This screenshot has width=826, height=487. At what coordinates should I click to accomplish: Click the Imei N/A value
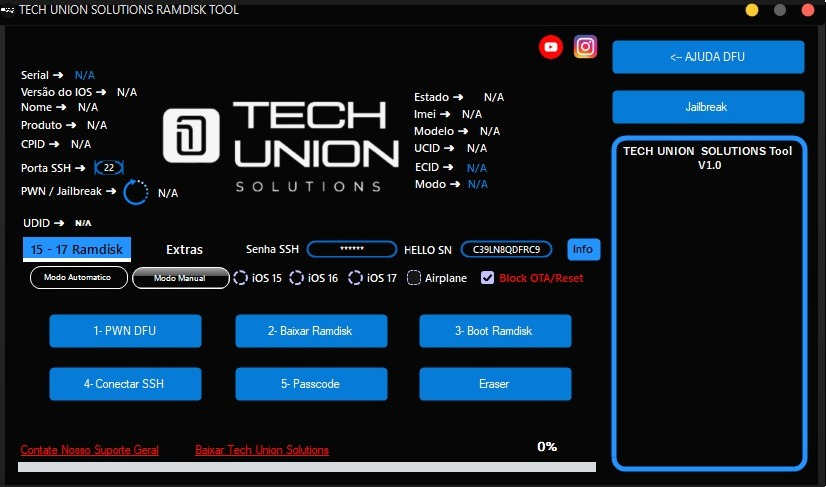[472, 114]
